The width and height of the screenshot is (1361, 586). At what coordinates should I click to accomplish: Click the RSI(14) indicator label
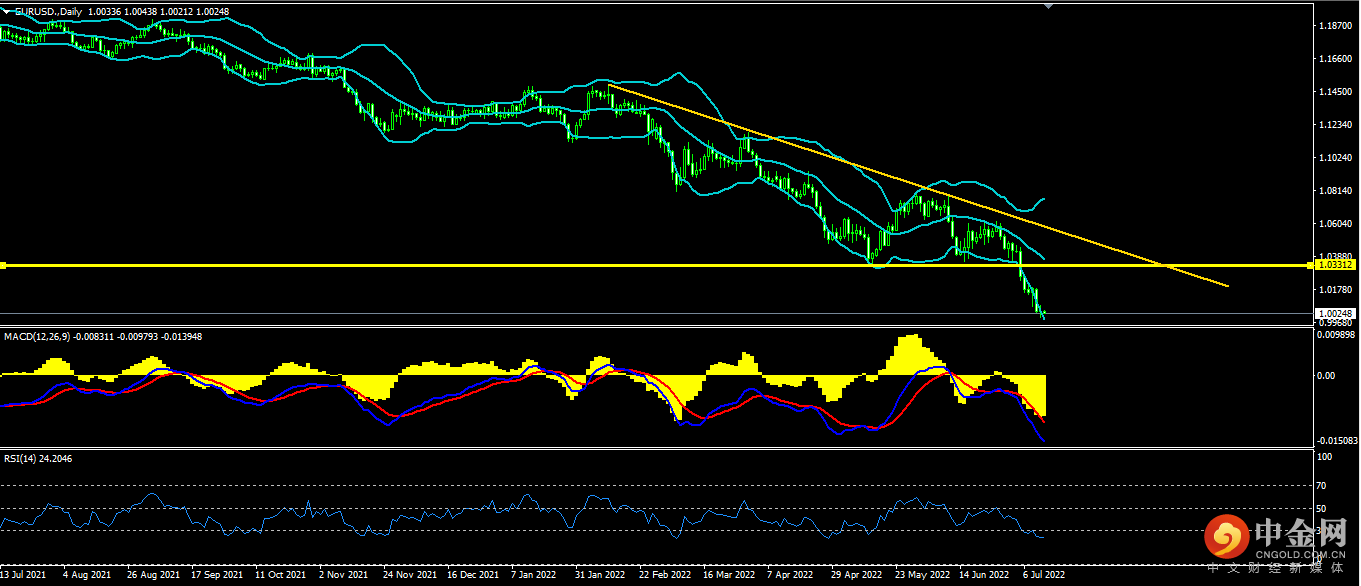[x=22, y=458]
